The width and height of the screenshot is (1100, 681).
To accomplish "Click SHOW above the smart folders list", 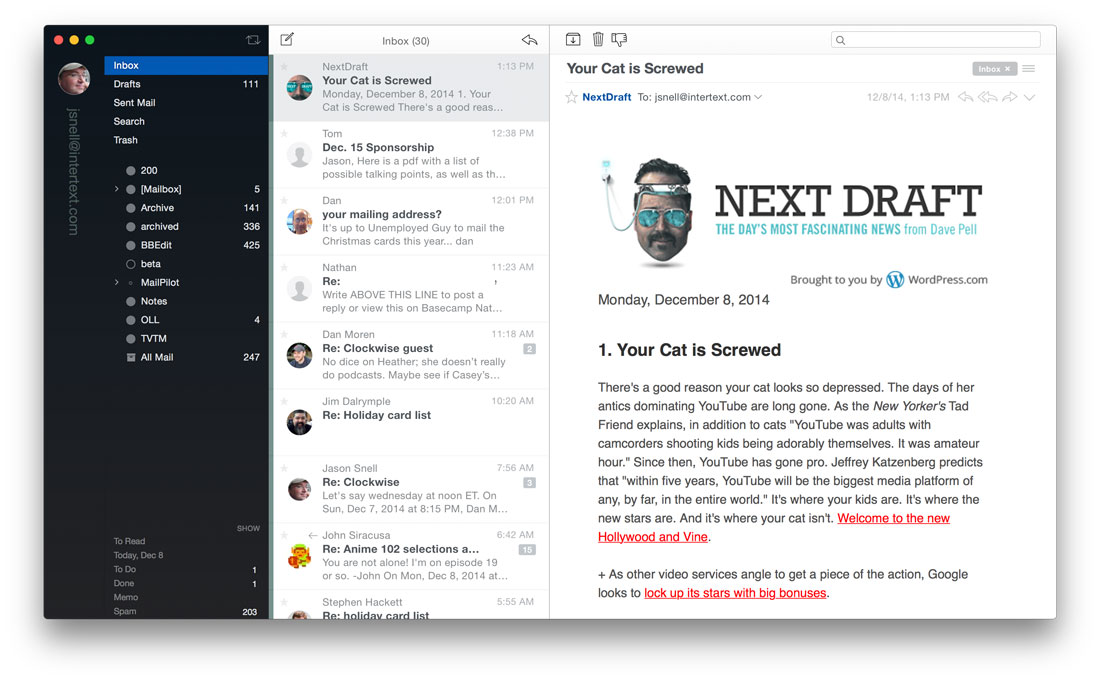I will coord(248,528).
